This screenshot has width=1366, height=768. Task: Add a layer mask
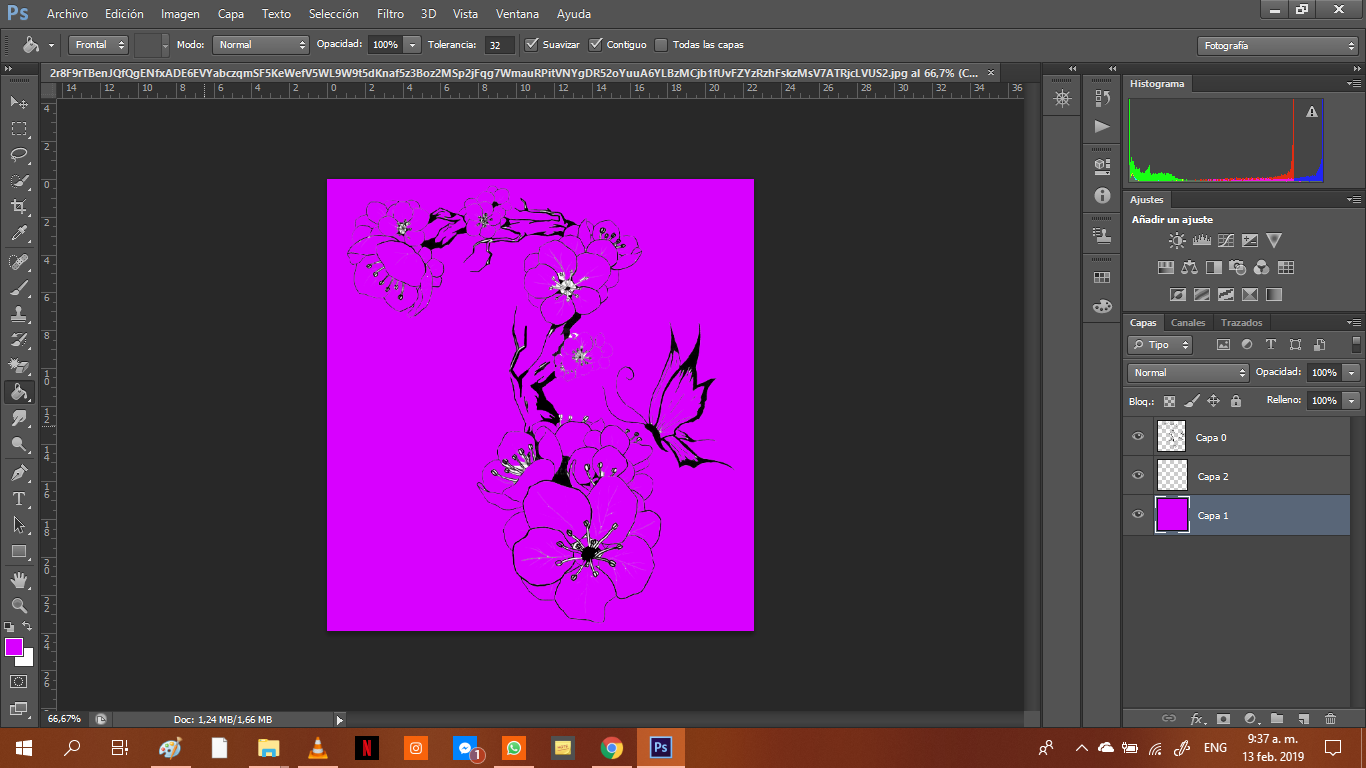coord(1223,719)
